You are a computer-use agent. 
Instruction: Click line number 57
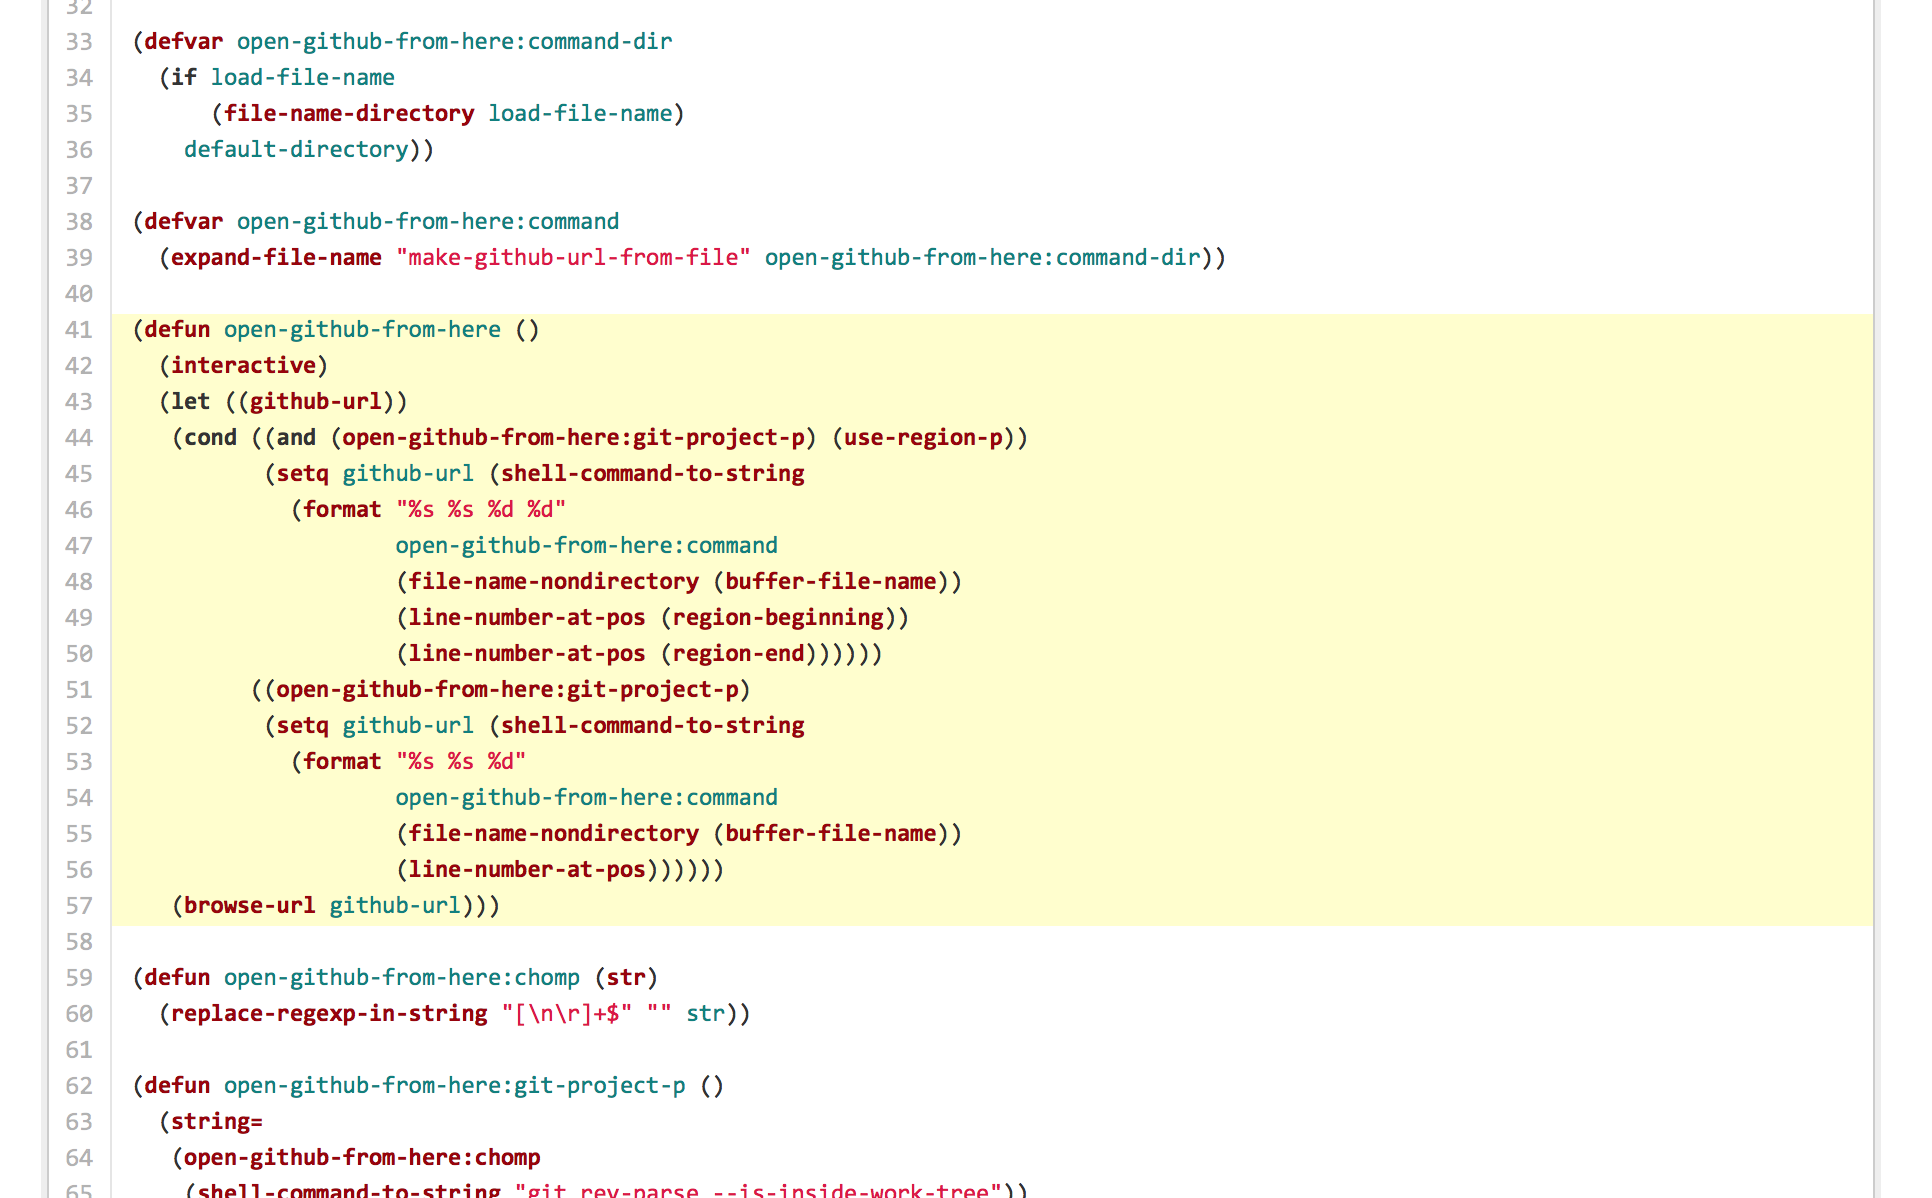[x=79, y=906]
